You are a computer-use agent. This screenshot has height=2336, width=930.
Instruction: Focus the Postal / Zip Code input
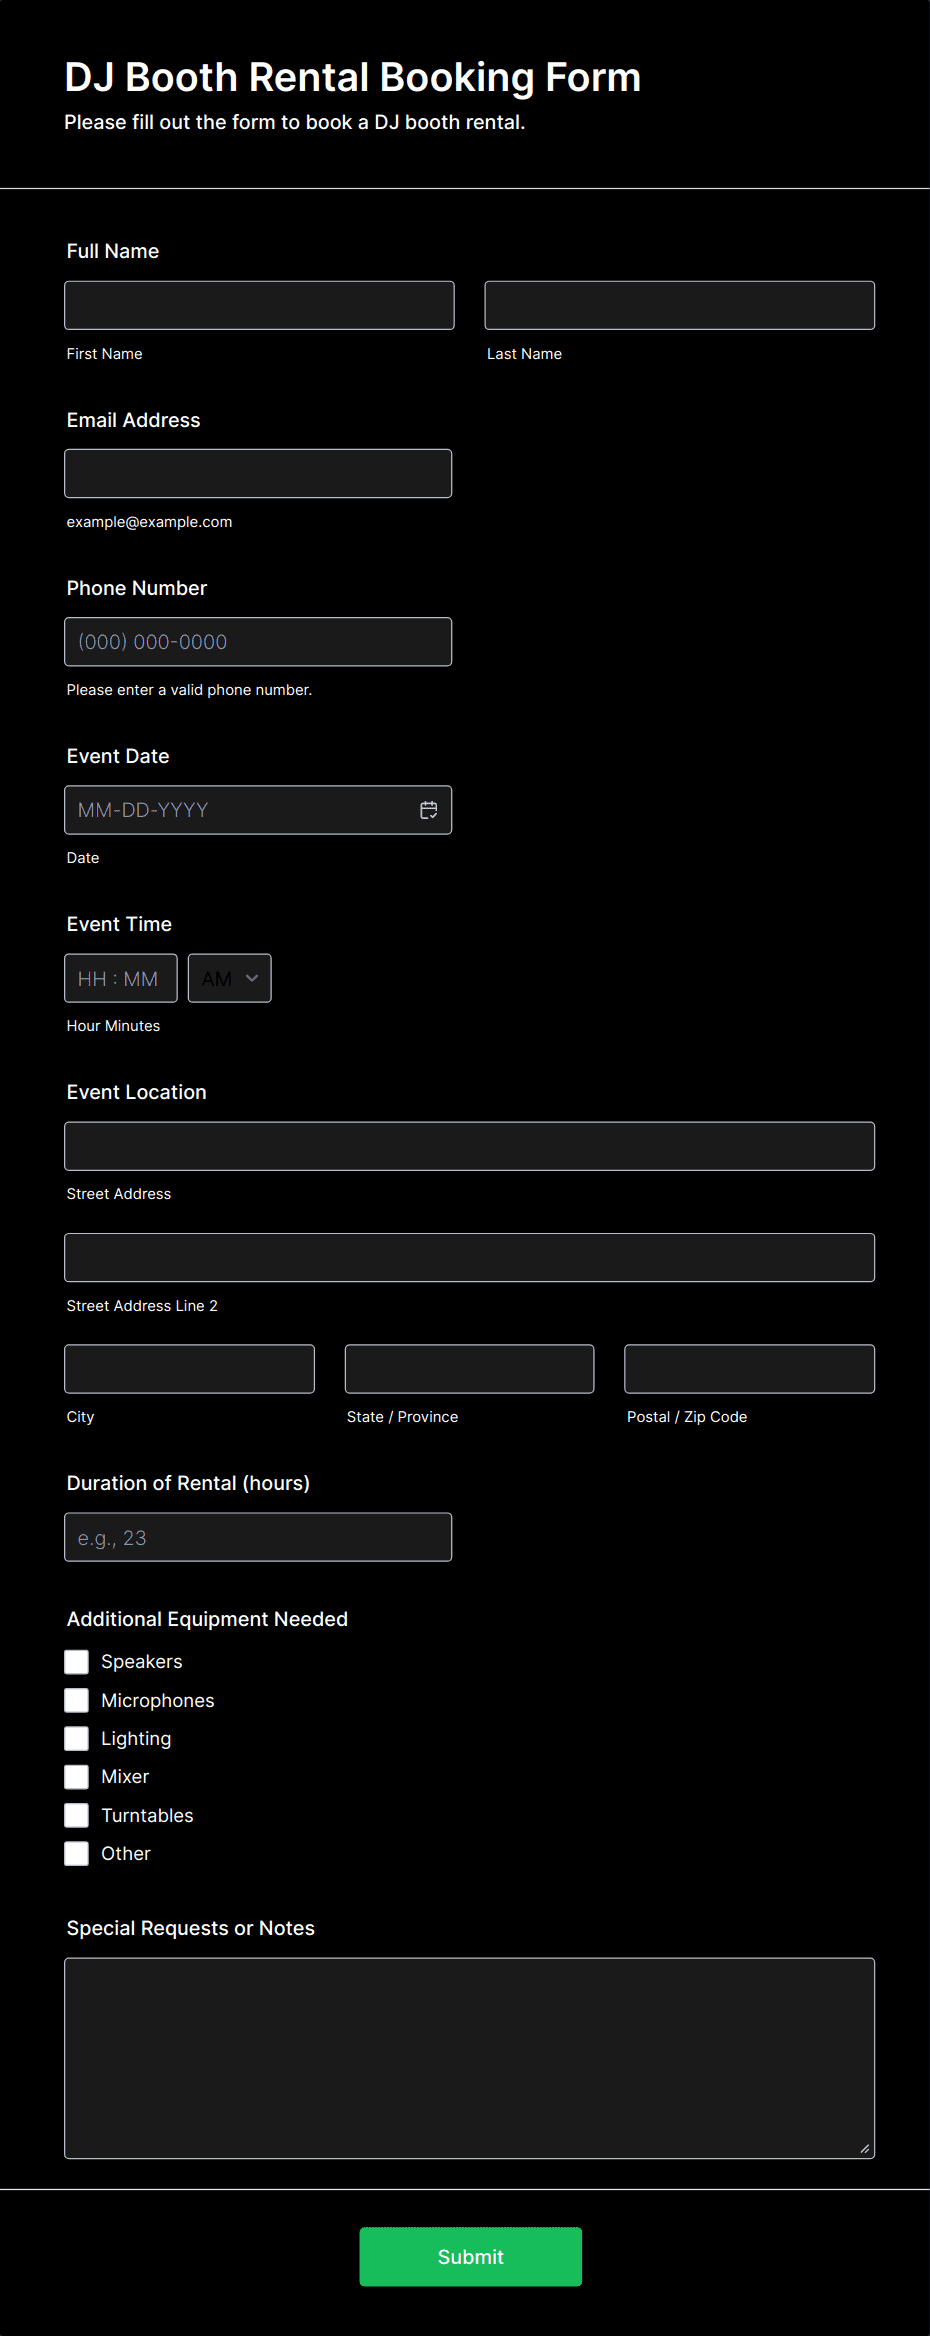pos(749,1369)
